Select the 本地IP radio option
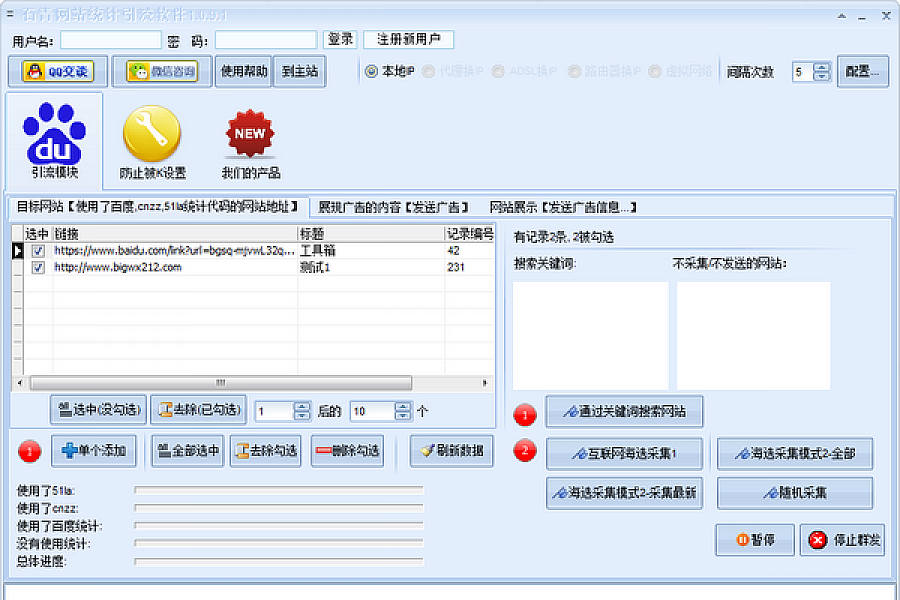 [371, 72]
